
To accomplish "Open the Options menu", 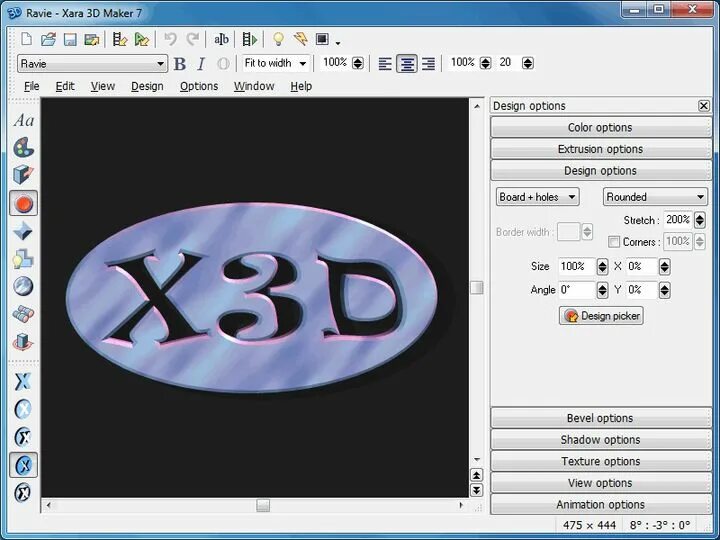I will coord(199,86).
